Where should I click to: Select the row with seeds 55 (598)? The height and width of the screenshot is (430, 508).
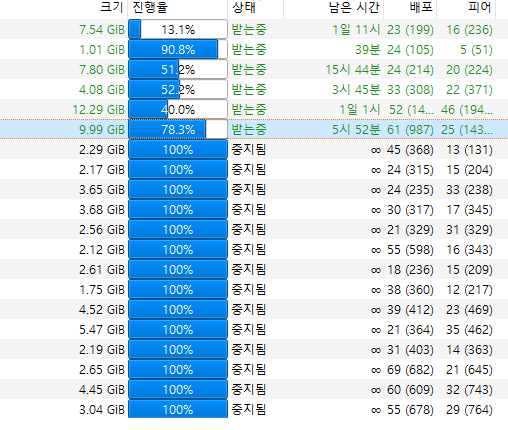(x=254, y=249)
